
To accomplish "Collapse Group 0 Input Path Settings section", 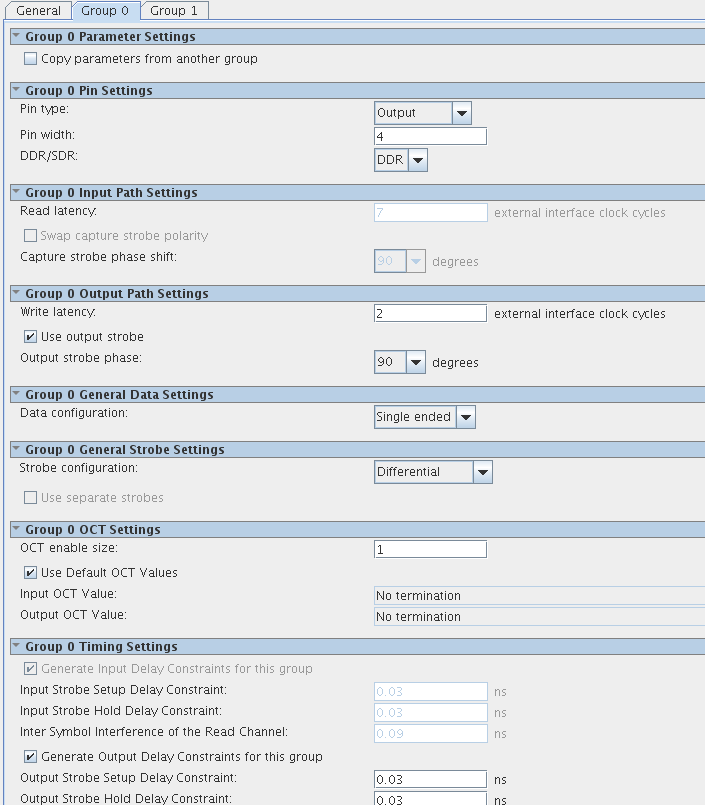I will [x=16, y=193].
